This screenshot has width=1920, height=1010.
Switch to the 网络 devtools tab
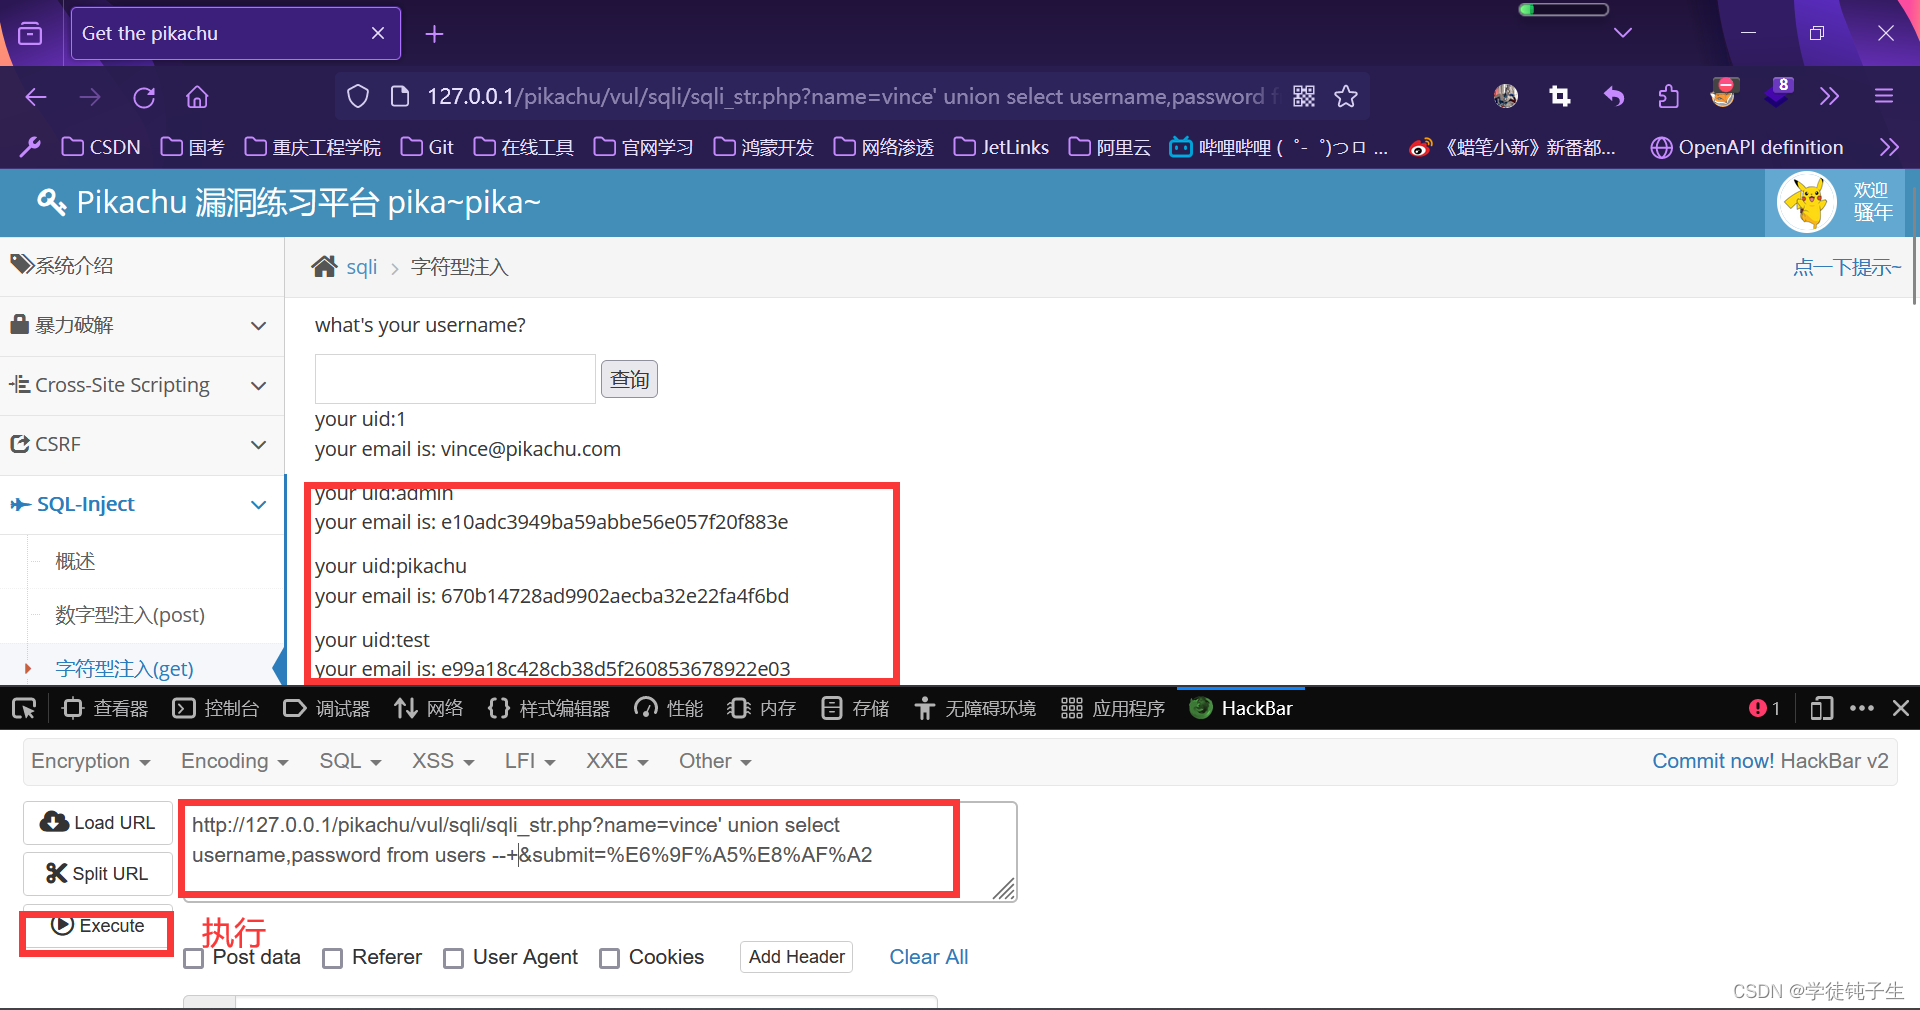[429, 708]
